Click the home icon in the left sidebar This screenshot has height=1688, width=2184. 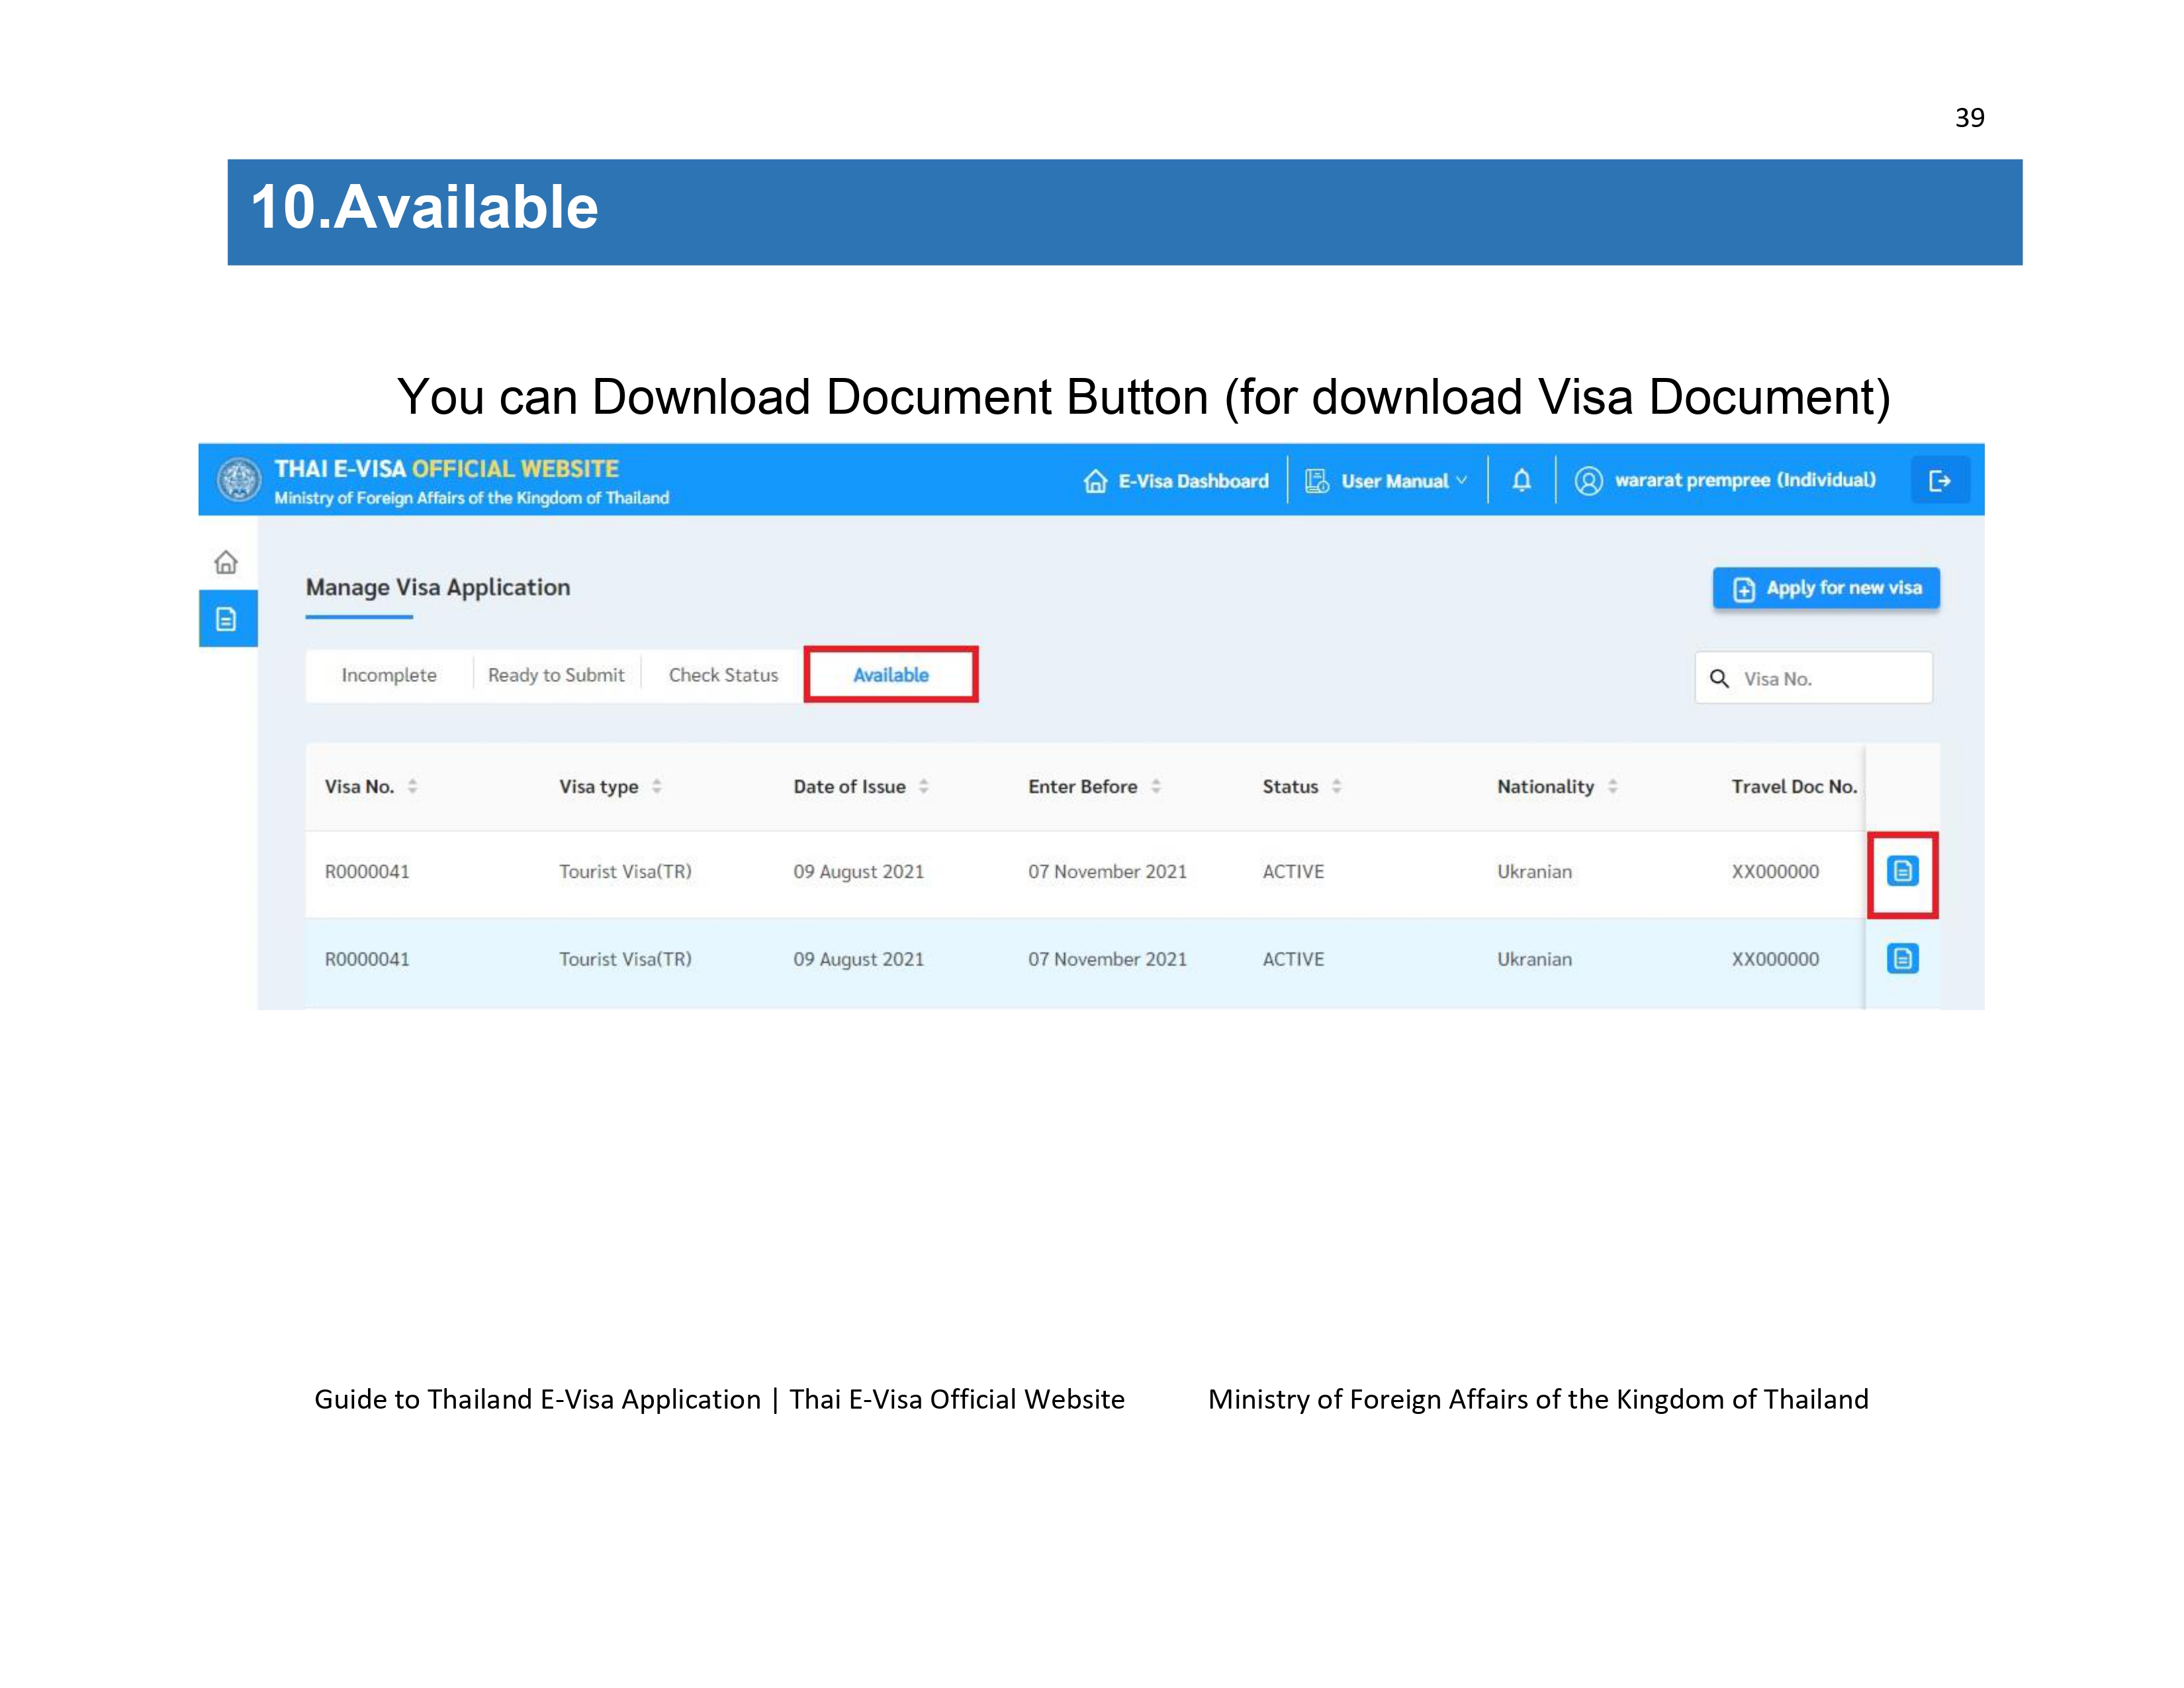pyautogui.click(x=226, y=562)
